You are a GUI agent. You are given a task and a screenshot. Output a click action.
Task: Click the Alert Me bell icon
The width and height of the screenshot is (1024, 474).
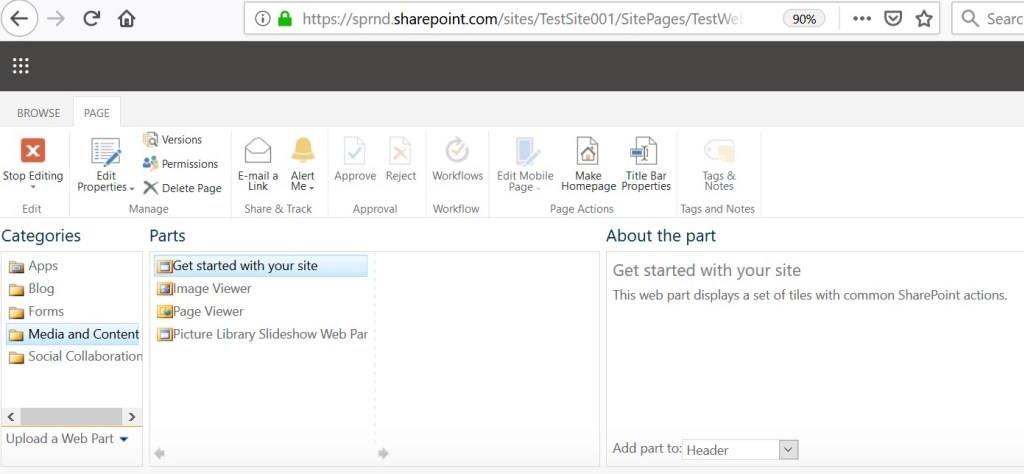(x=302, y=150)
